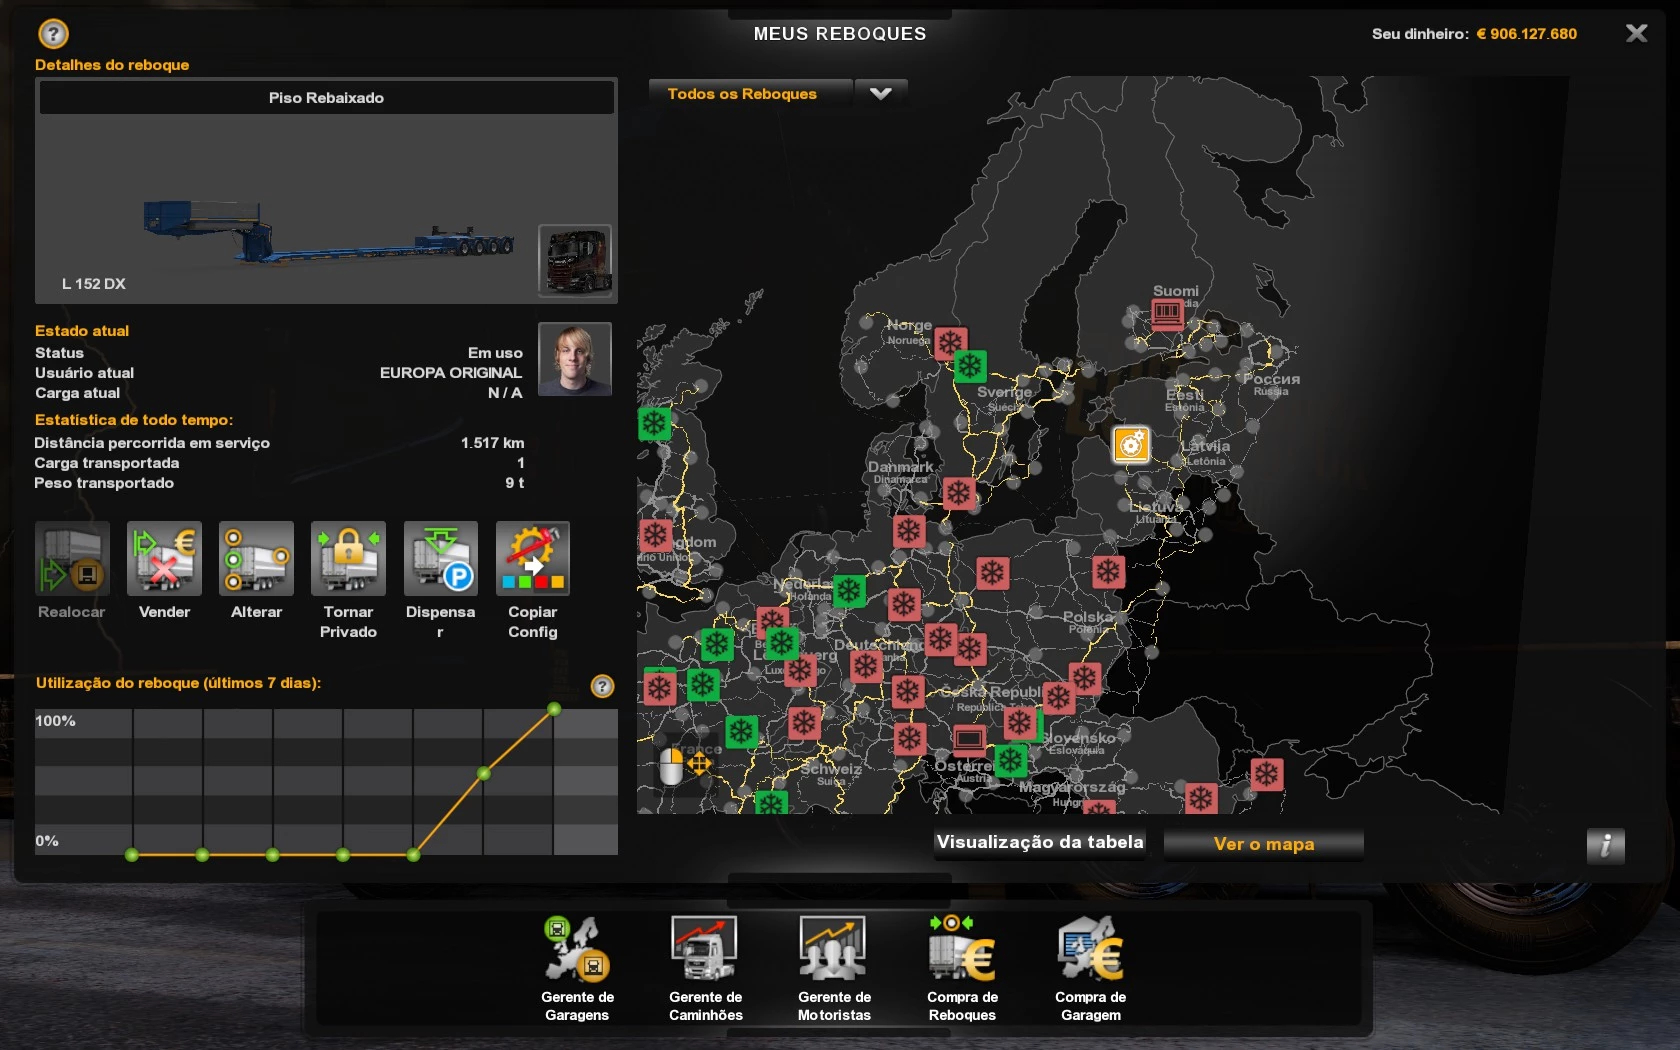Expand the Todos os Reboques dropdown arrow

(880, 94)
